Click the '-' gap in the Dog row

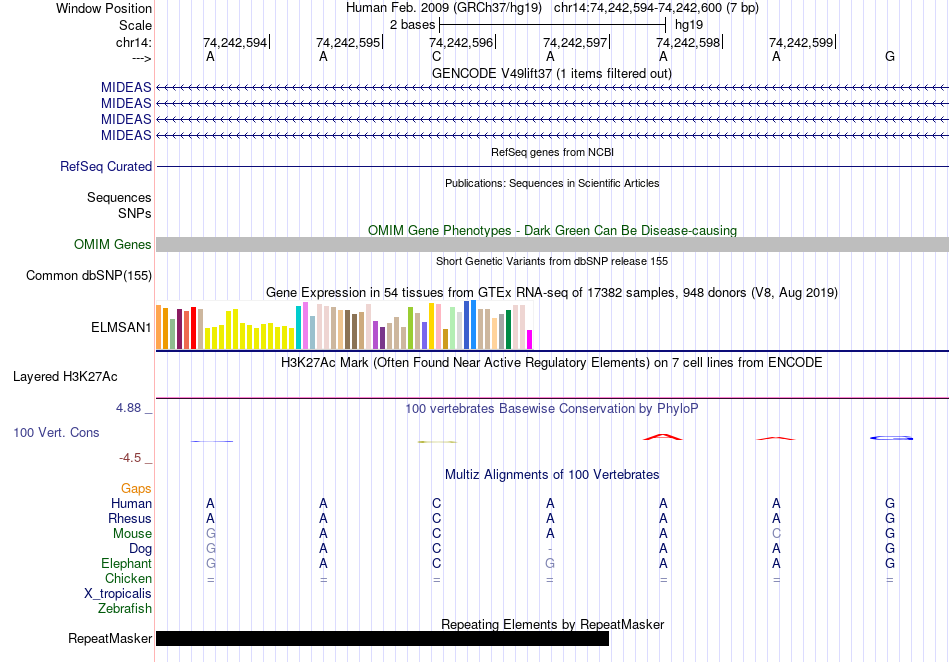click(x=550, y=549)
